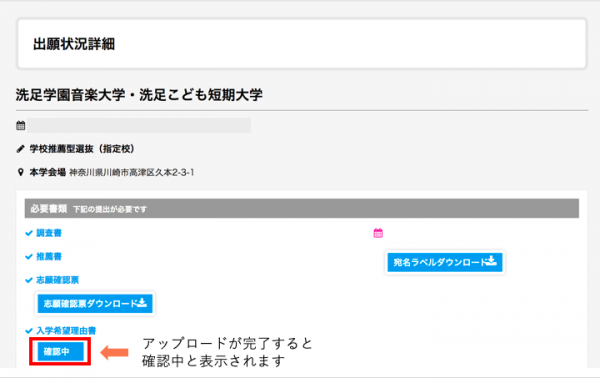Image resolution: width=600 pixels, height=378 pixels.
Task: Click the checkmark next to 推薦書
Action: pos(29,257)
